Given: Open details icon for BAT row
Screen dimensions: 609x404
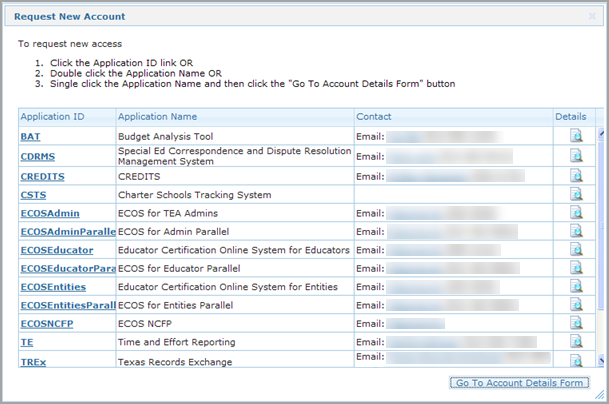Looking at the screenshot, I should coord(575,135).
